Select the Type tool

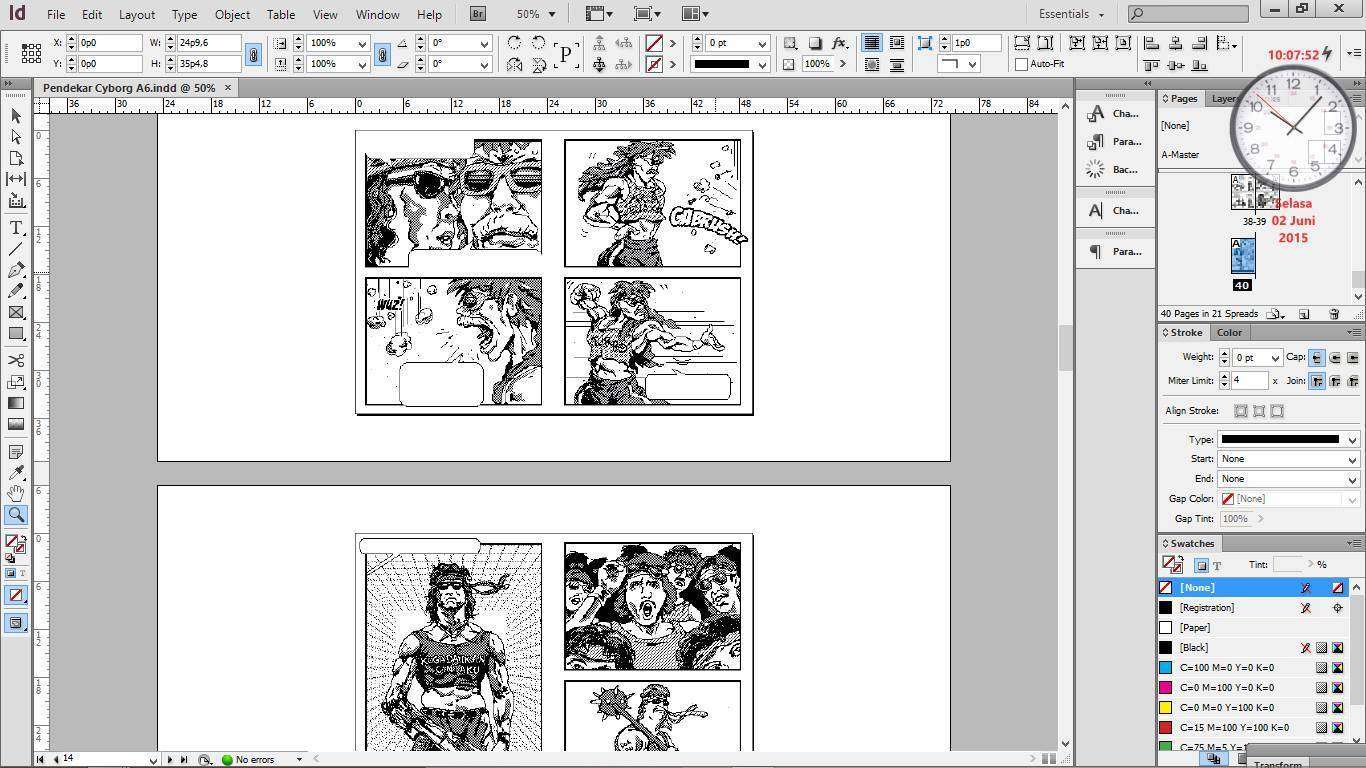pyautogui.click(x=16, y=227)
